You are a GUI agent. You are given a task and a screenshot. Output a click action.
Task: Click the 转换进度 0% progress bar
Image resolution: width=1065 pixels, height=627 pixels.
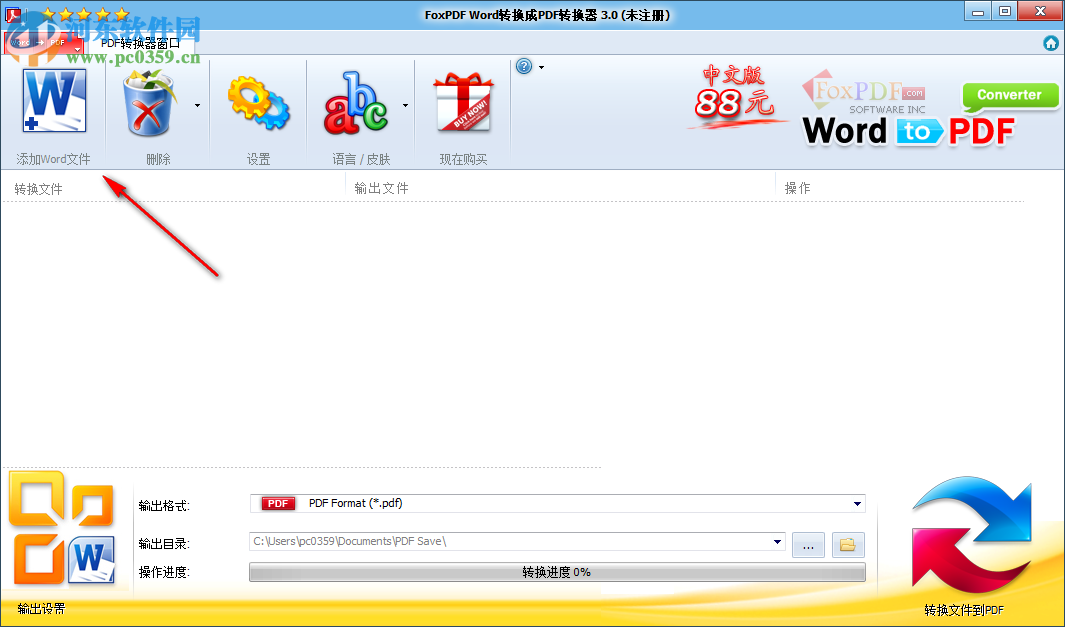[557, 572]
